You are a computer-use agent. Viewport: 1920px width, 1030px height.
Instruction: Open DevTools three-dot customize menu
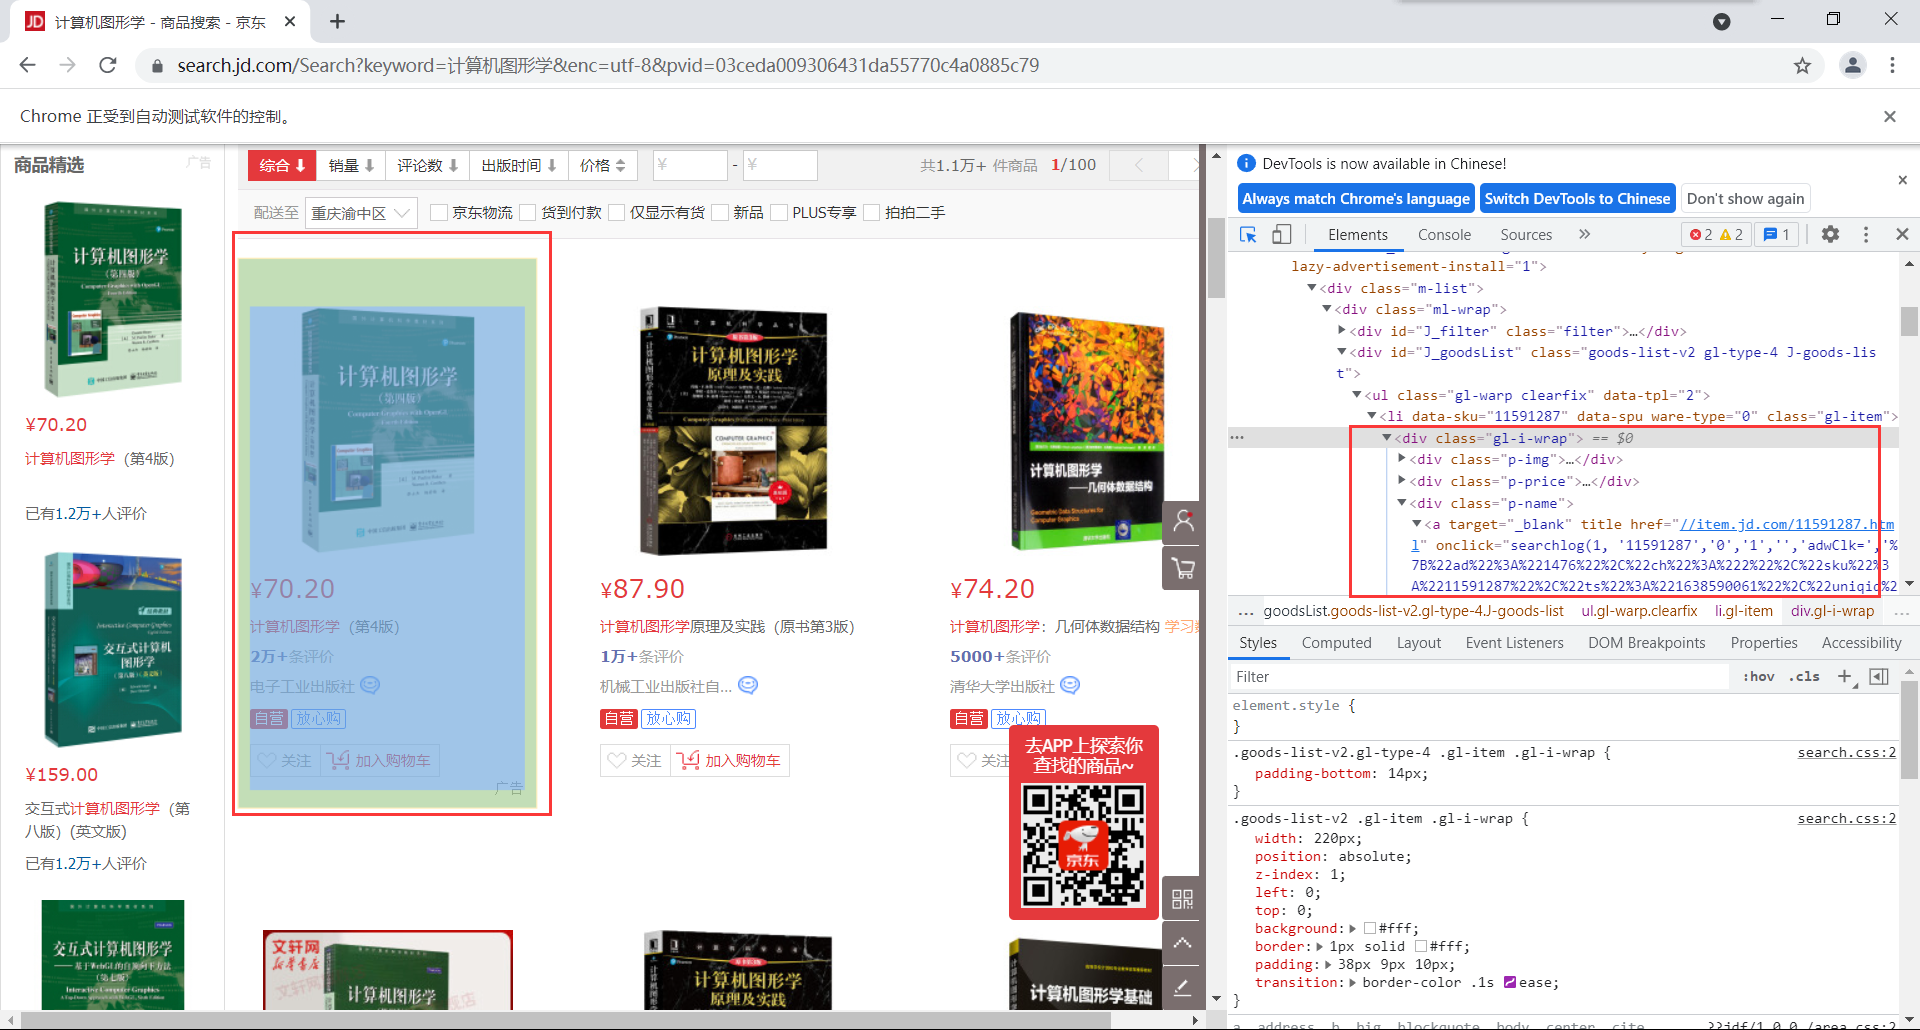[x=1866, y=234]
